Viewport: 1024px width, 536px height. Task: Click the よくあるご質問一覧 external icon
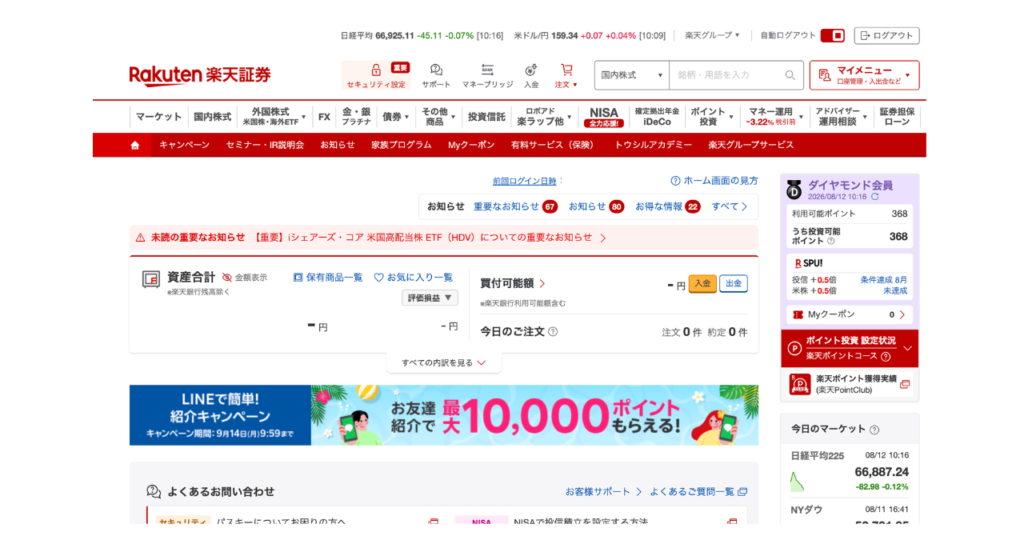tap(743, 492)
